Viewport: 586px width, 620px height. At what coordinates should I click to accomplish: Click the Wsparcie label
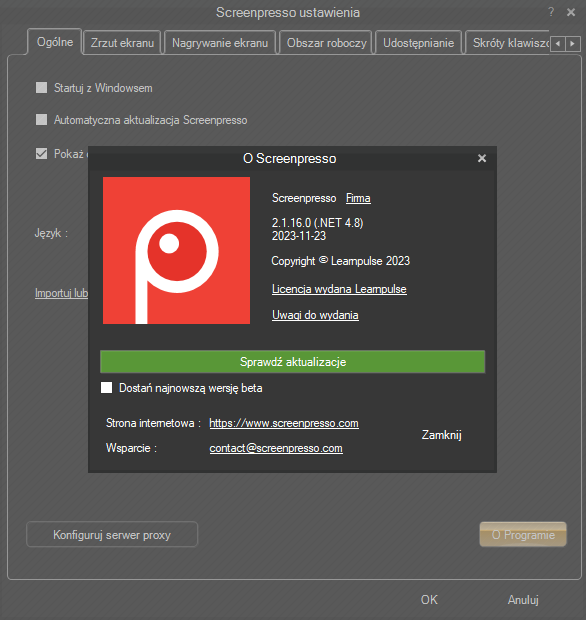(131, 448)
